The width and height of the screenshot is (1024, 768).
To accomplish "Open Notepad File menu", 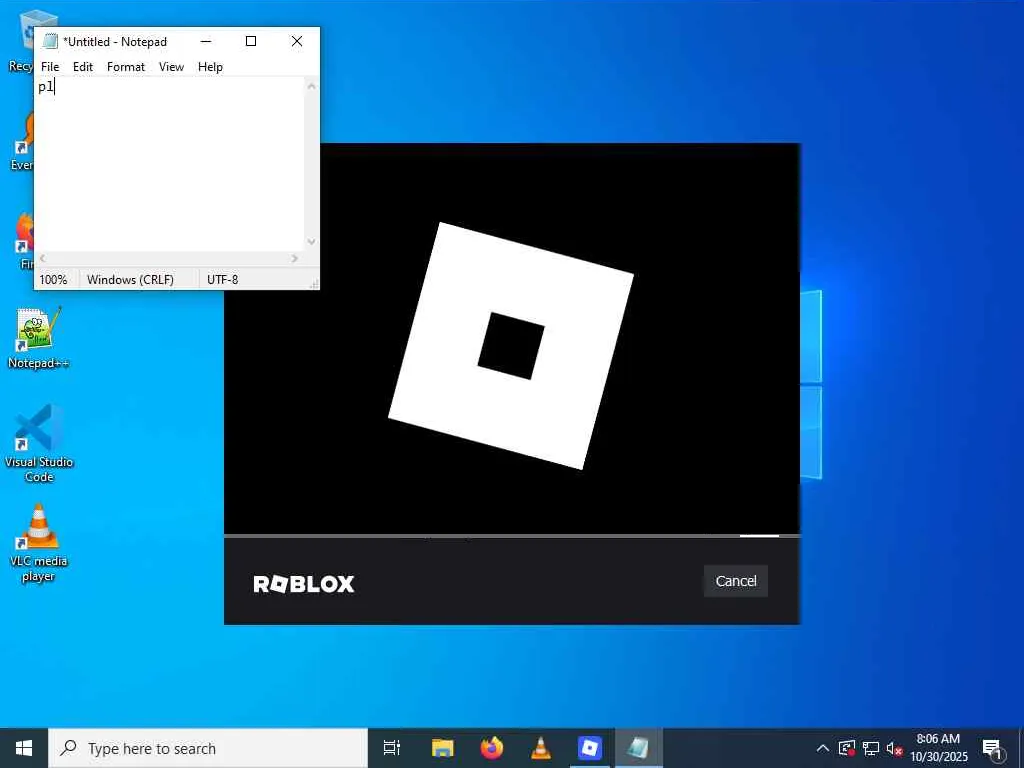I will (x=50, y=67).
